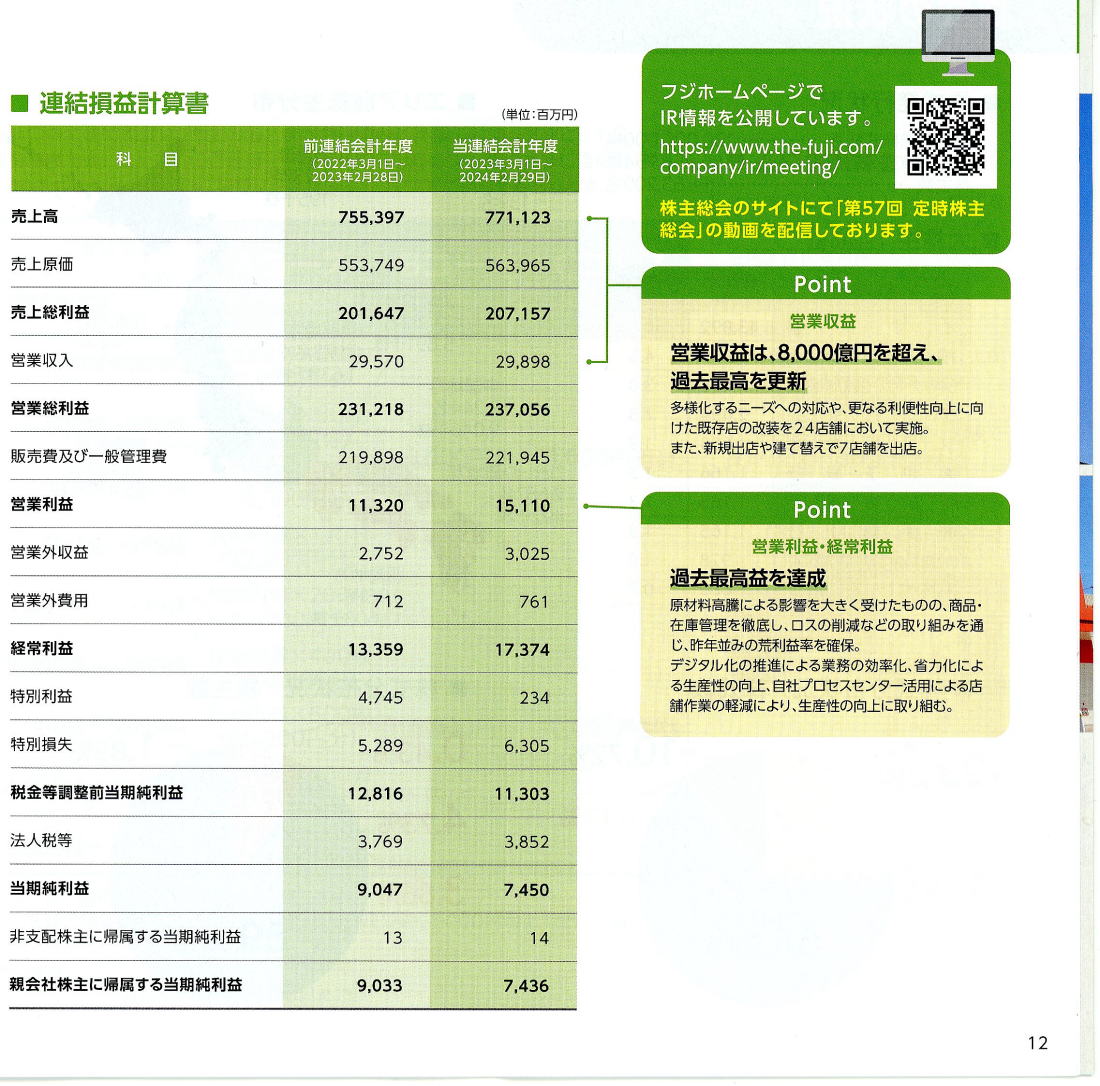Click the 経常利益 row label

pyautogui.click(x=42, y=648)
